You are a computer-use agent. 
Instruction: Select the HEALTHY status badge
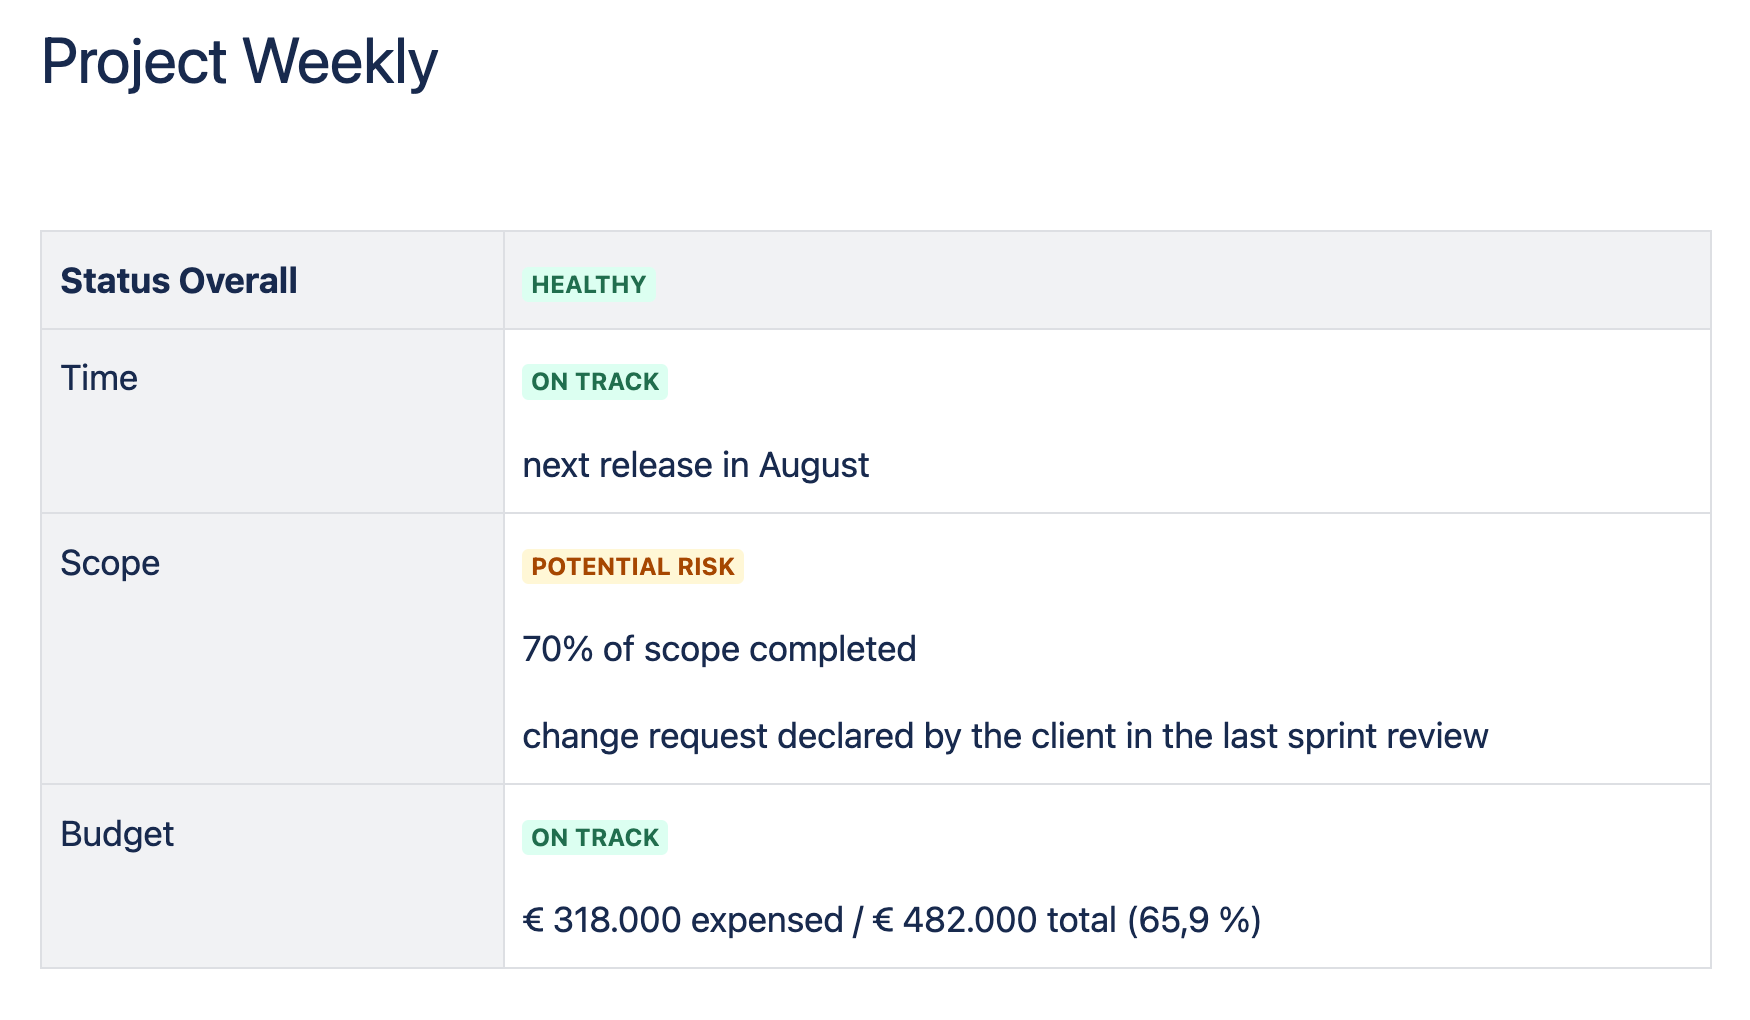[x=588, y=284]
